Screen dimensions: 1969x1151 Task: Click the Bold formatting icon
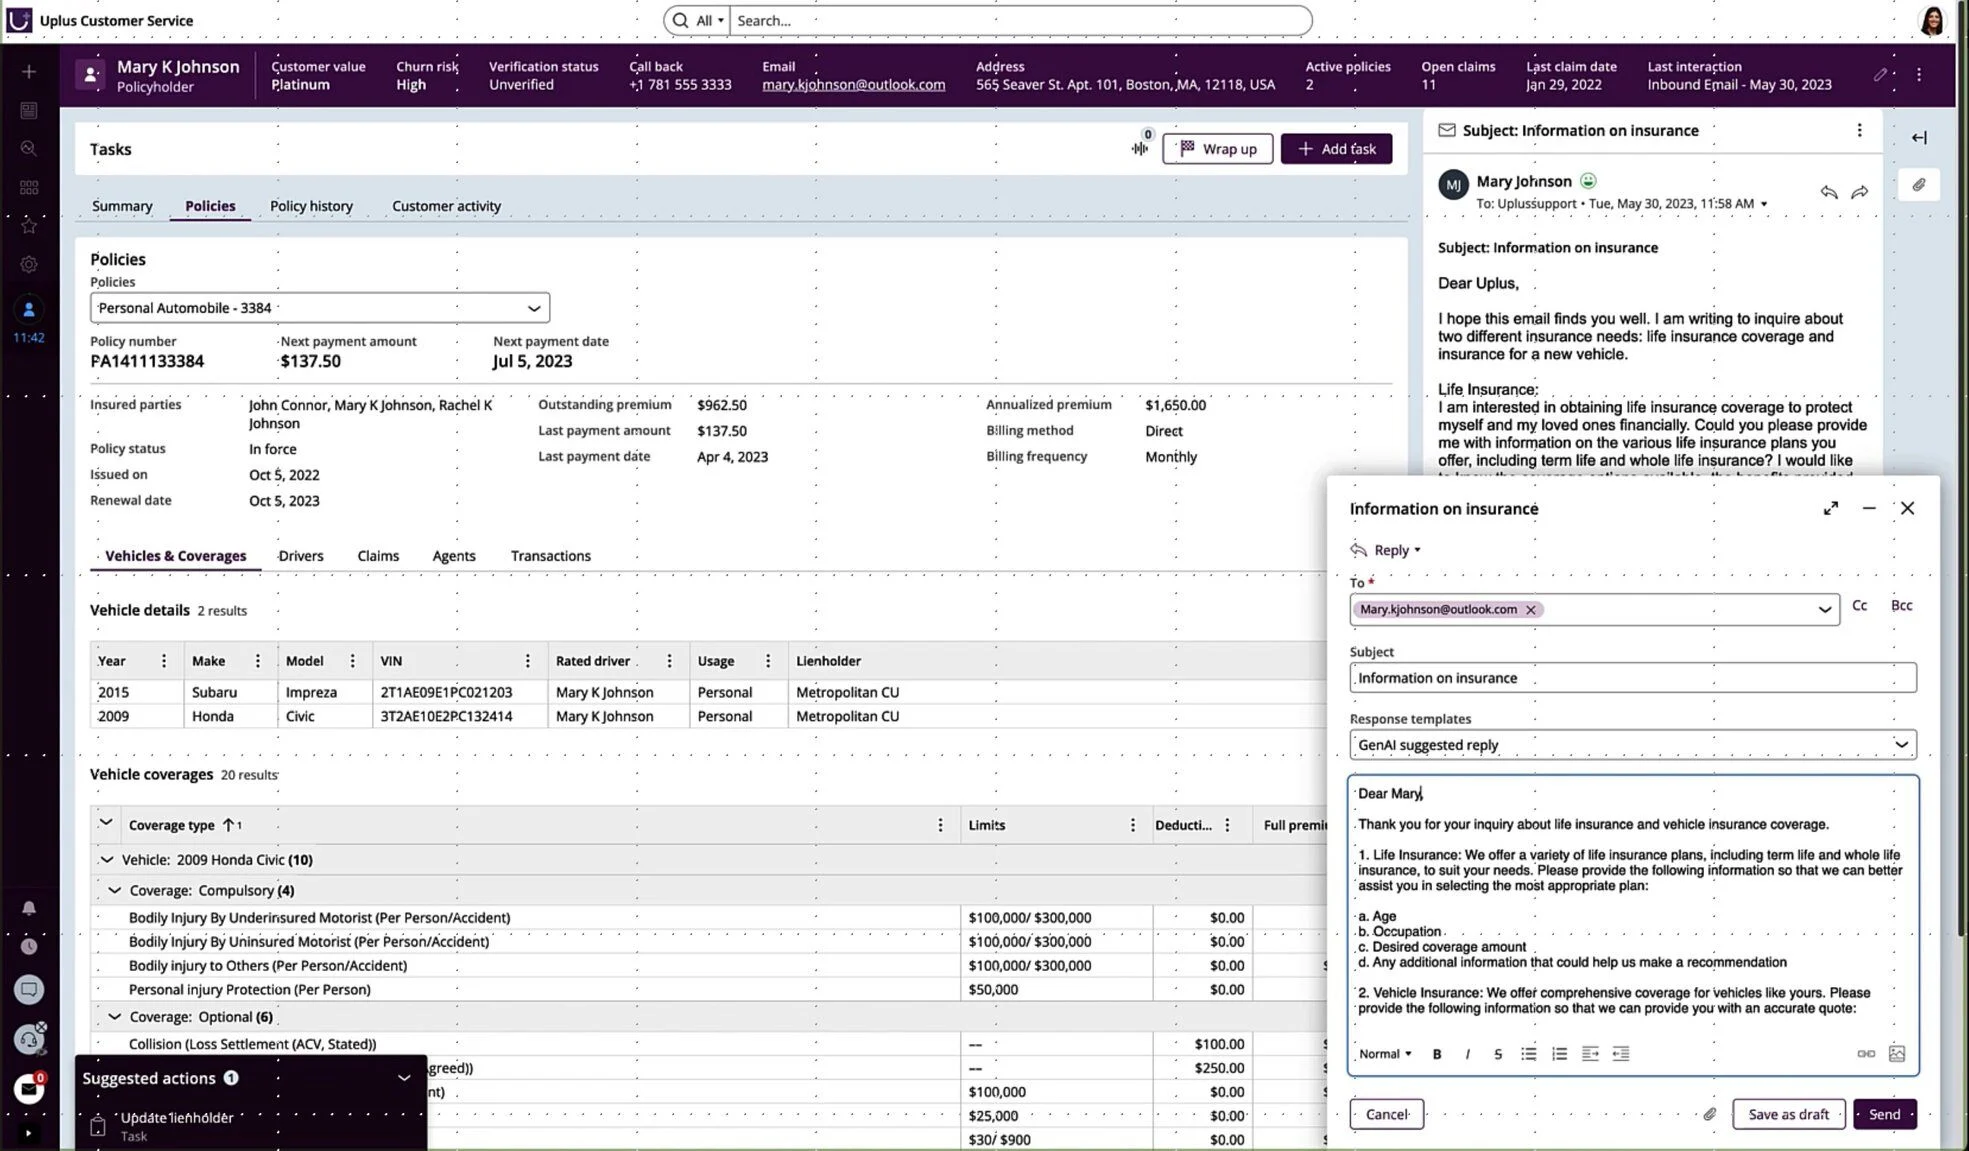click(x=1437, y=1054)
